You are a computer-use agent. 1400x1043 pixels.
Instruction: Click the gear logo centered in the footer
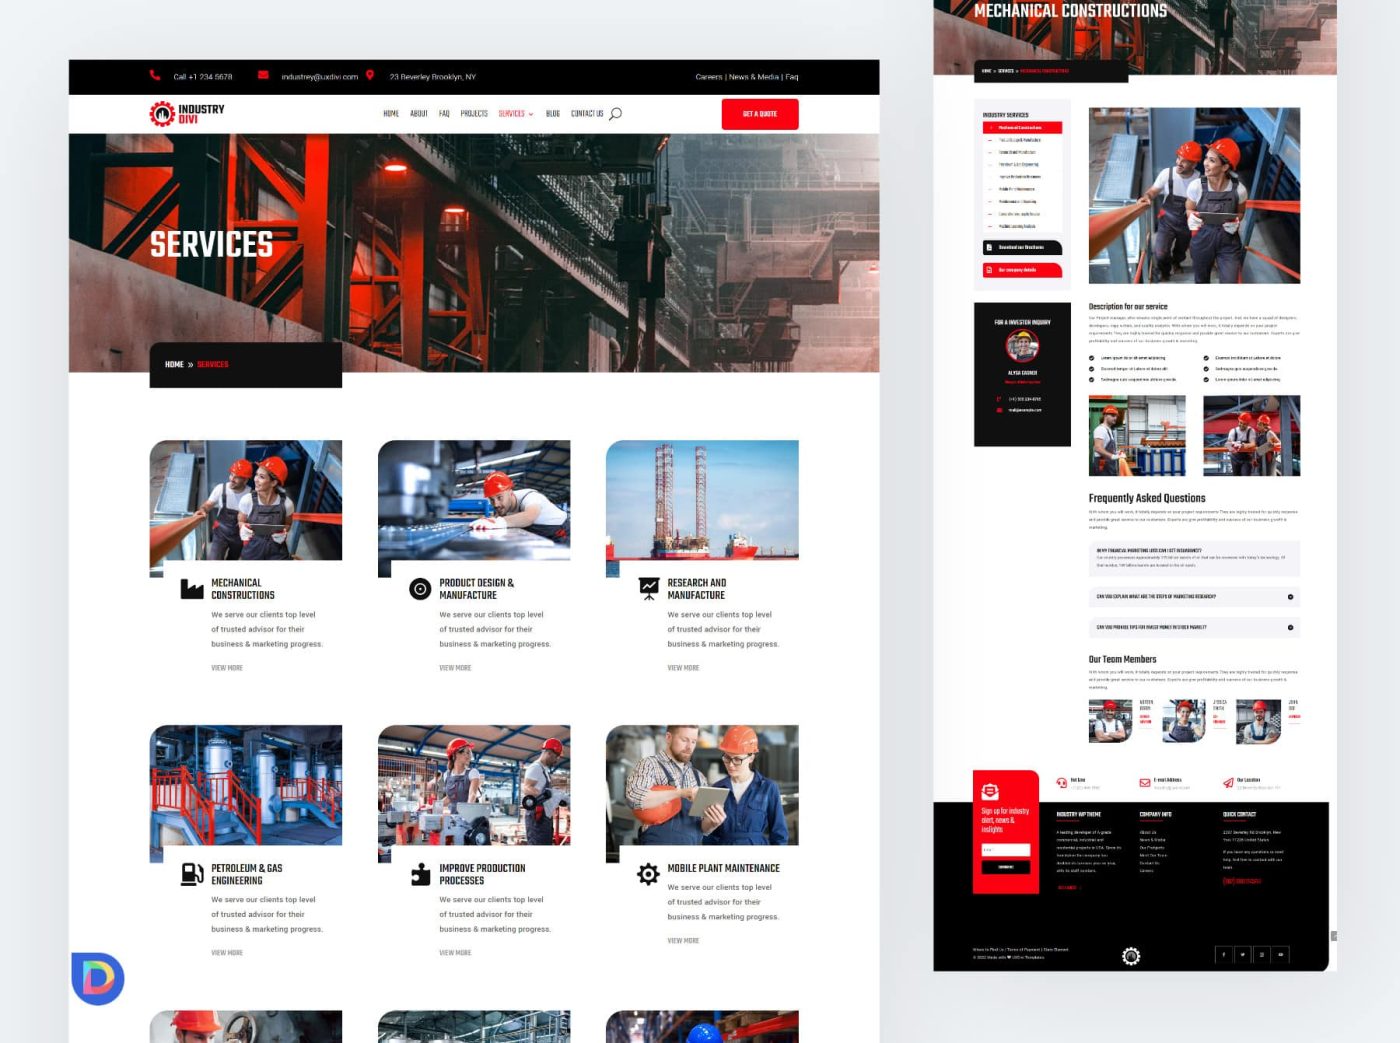coord(1131,956)
